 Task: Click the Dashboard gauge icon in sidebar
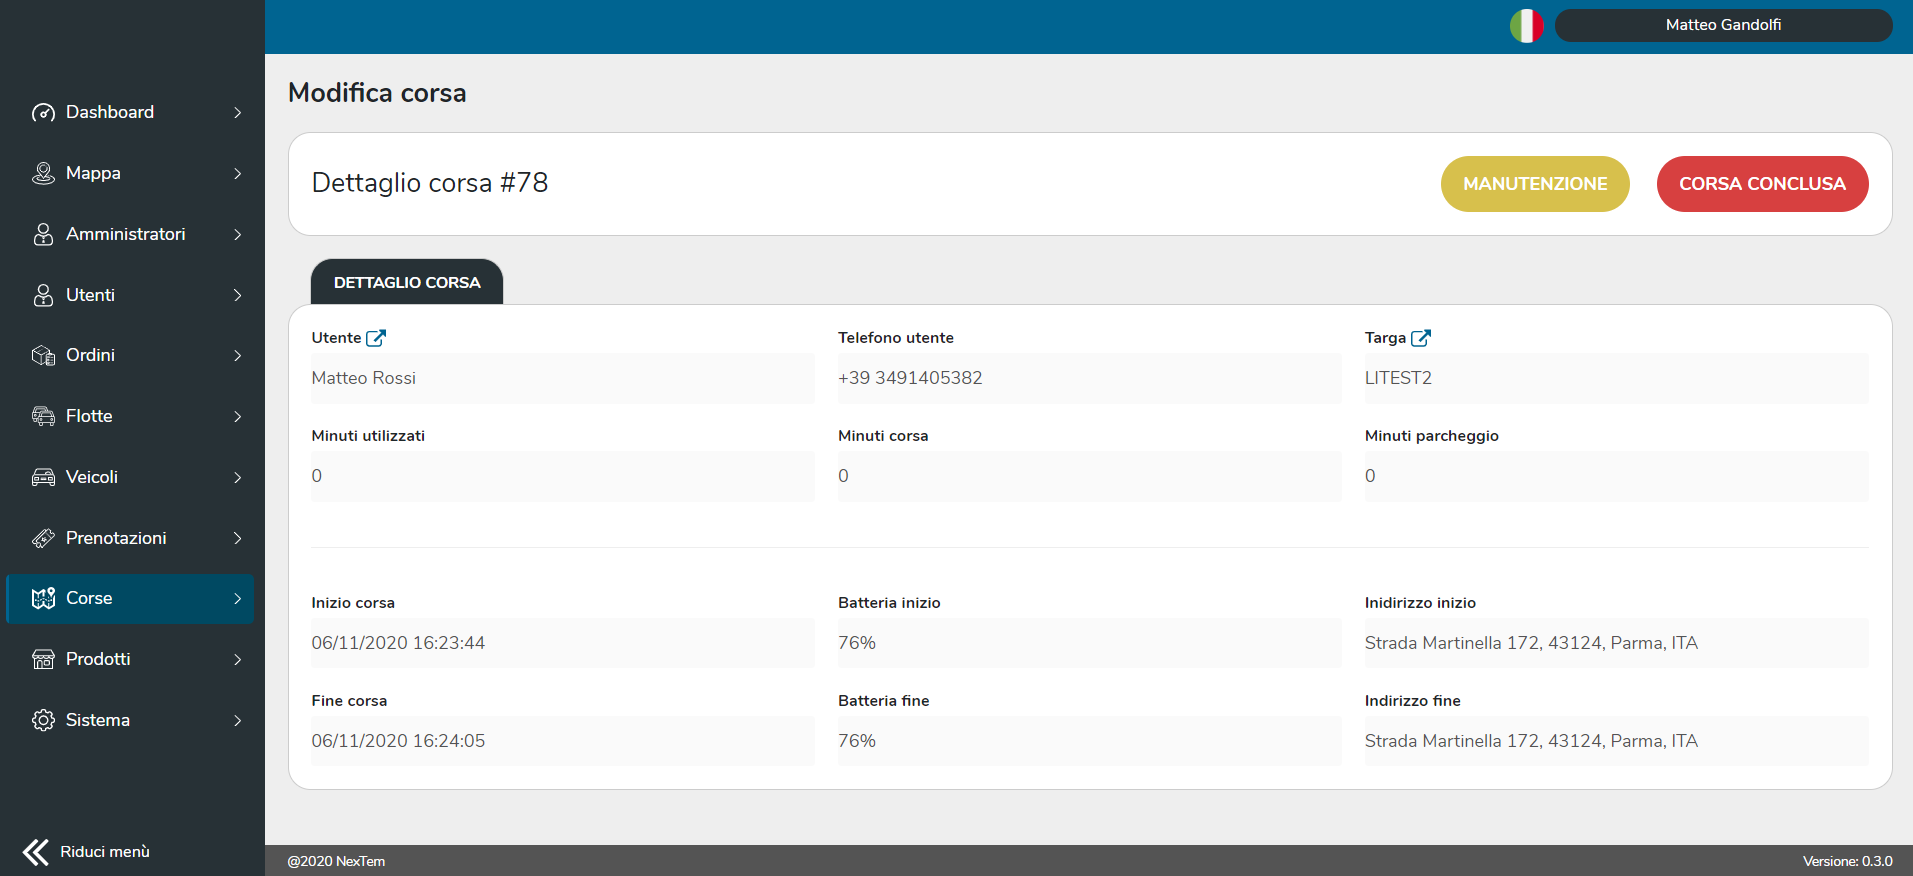coord(43,113)
